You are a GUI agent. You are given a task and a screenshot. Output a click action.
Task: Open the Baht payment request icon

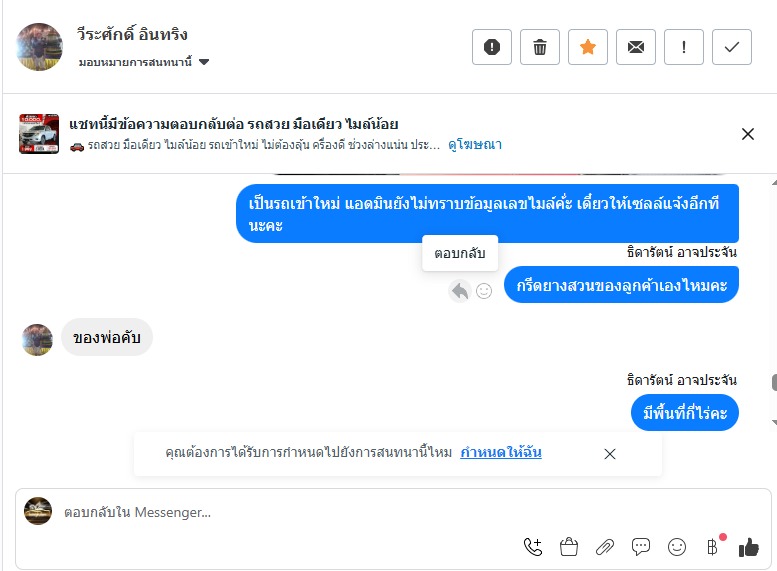coord(712,547)
